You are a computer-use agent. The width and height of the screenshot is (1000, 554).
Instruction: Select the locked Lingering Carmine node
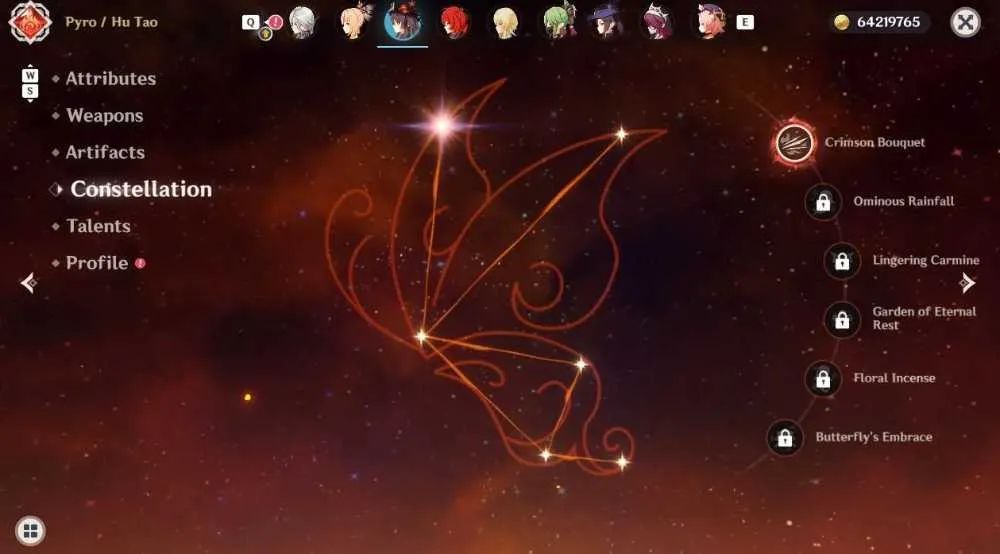(x=842, y=261)
